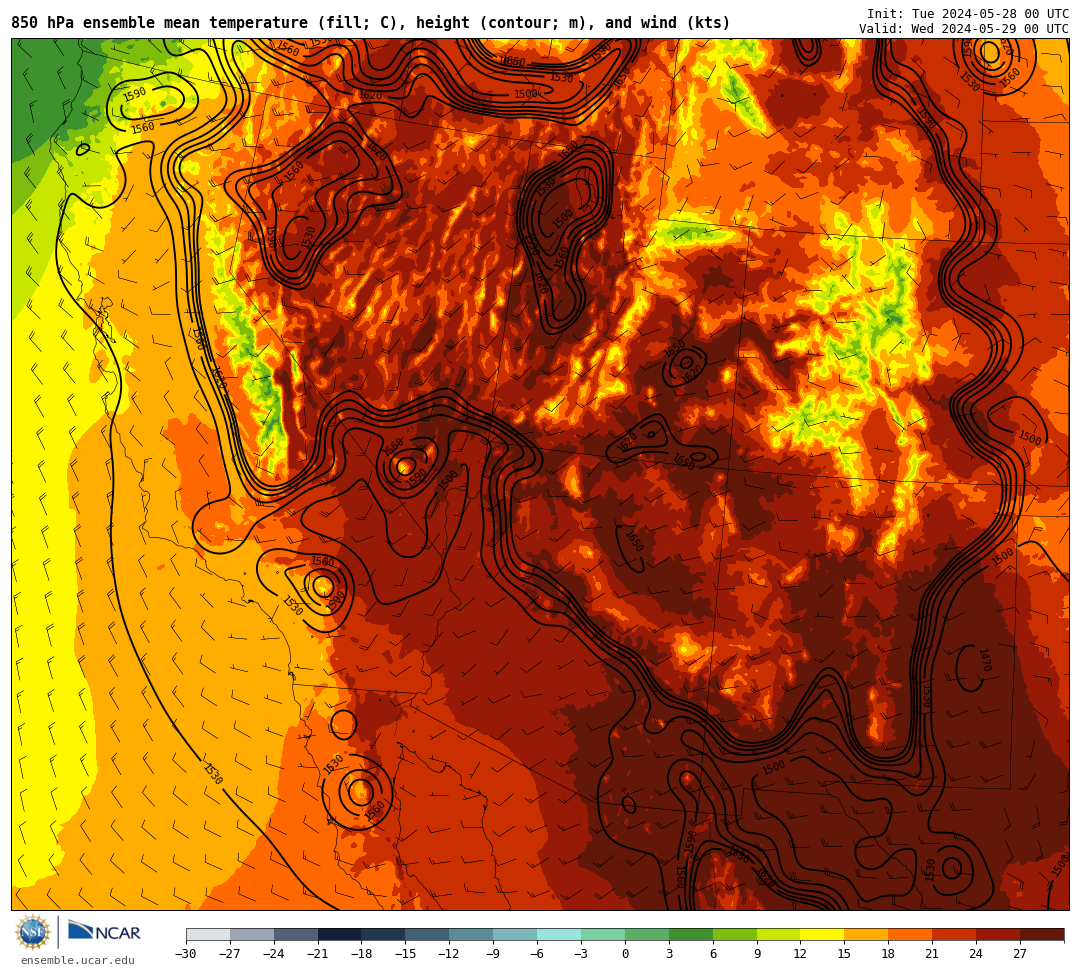Click the Valid: Wed 2024-05-29 00 UTC text

[x=964, y=29]
